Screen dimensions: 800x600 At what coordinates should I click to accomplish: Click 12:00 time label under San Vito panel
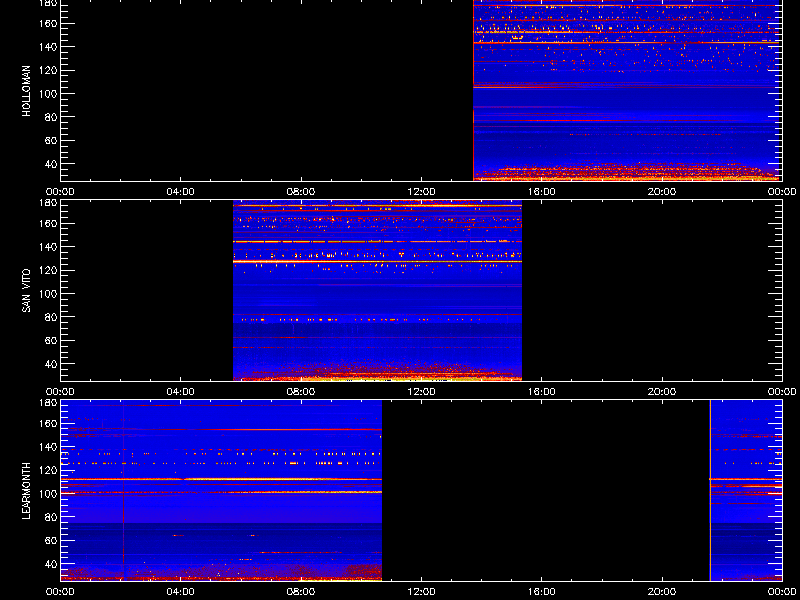(421, 392)
